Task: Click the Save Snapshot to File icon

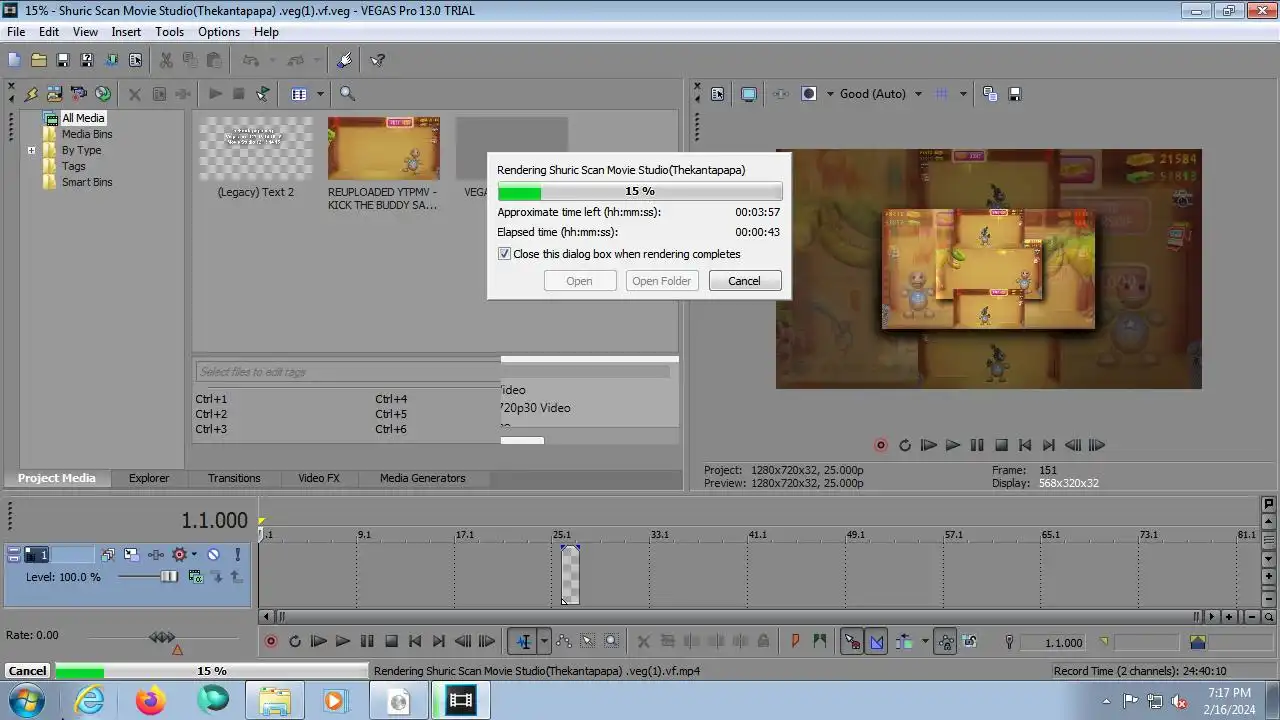Action: click(x=1015, y=94)
